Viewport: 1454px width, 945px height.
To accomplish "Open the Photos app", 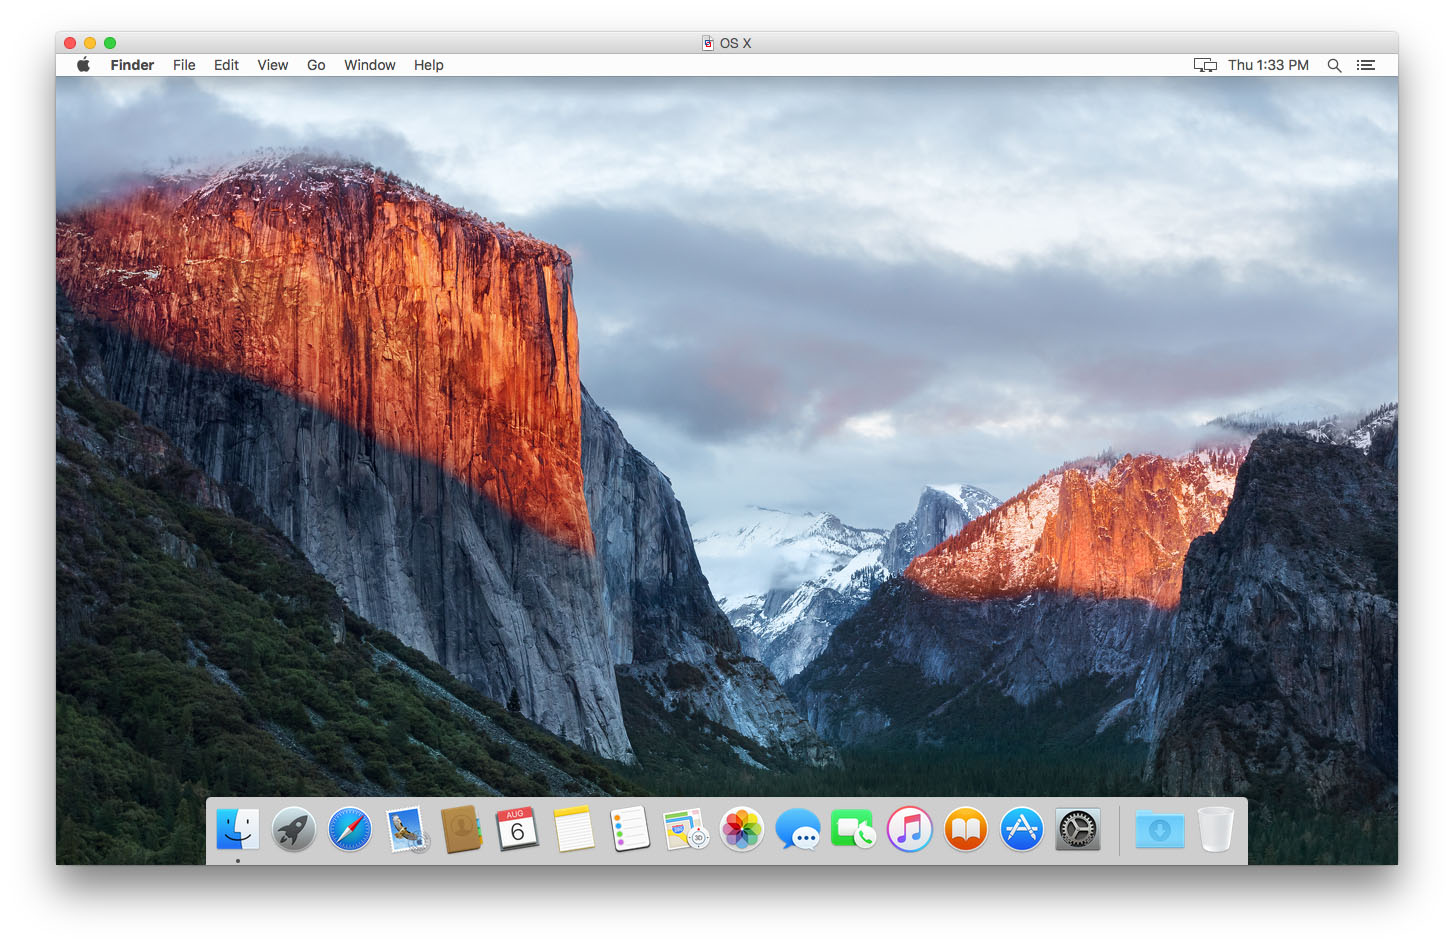I will pyautogui.click(x=741, y=829).
